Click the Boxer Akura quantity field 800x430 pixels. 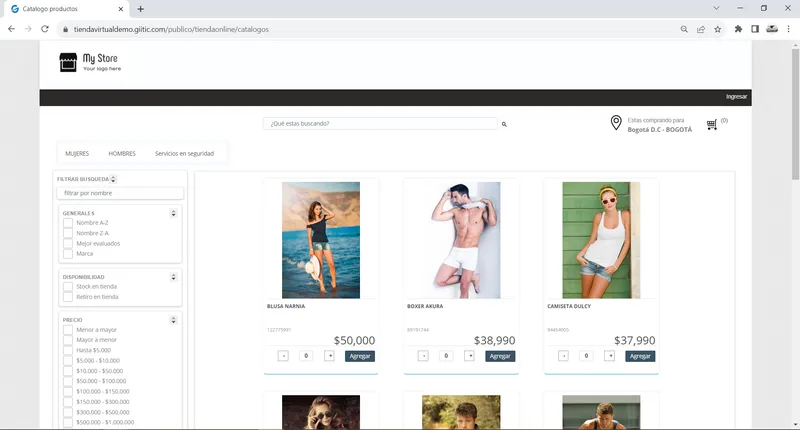coord(446,356)
